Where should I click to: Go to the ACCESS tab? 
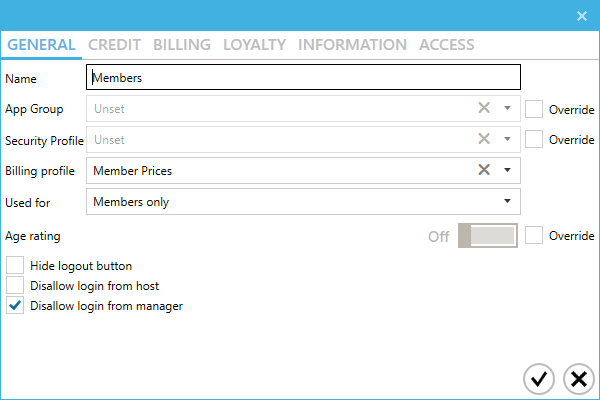point(447,45)
